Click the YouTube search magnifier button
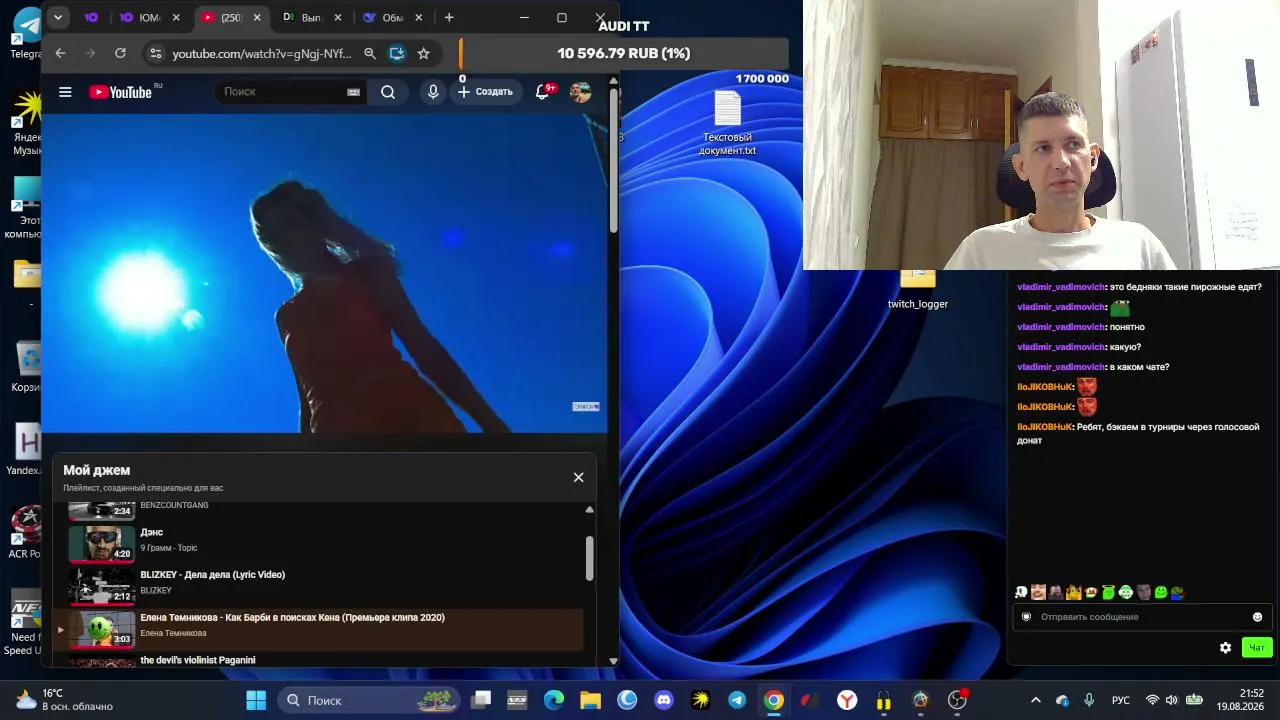The image size is (1280, 720). [x=388, y=92]
